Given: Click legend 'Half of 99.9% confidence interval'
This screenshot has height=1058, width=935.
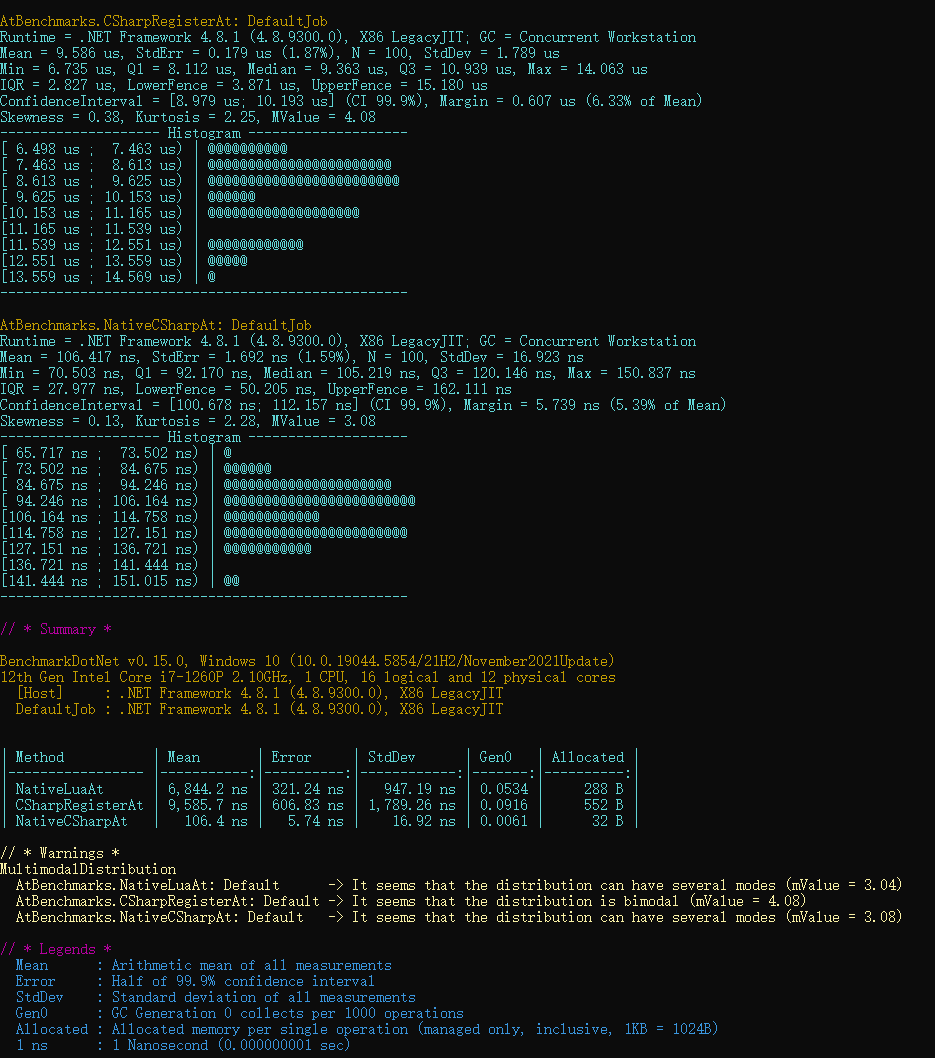Looking at the screenshot, I should click(x=244, y=982).
